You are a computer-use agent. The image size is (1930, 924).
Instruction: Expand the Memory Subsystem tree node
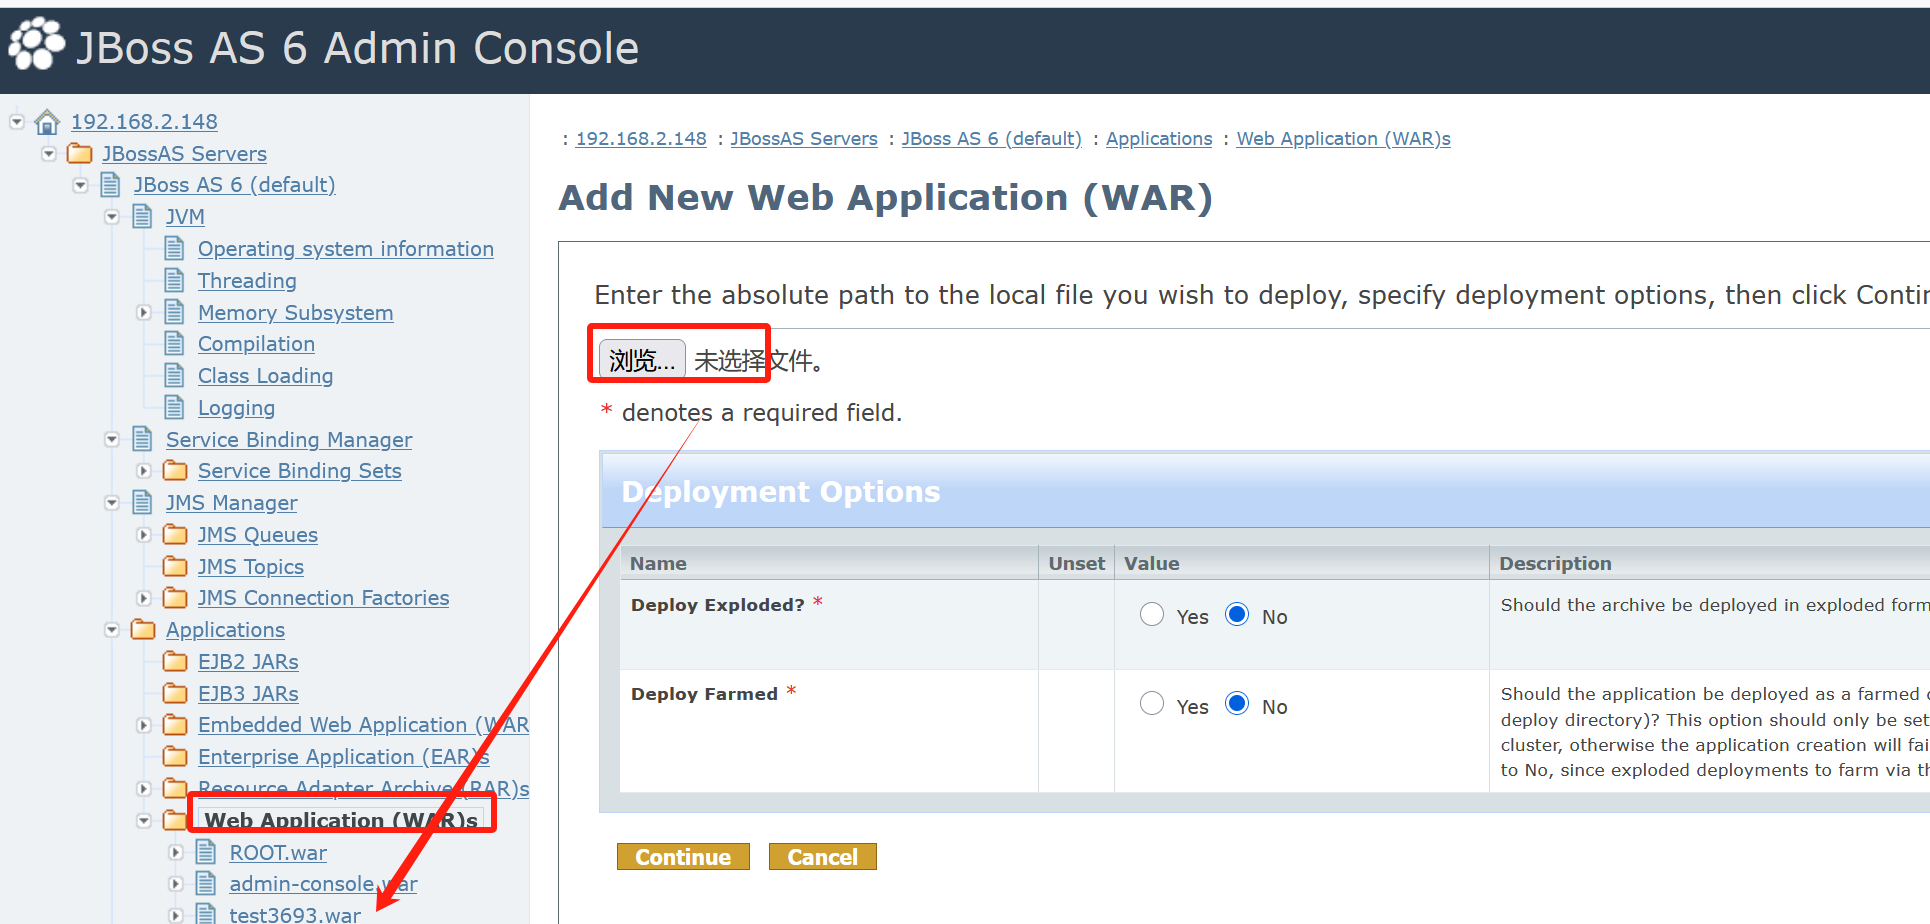click(144, 312)
